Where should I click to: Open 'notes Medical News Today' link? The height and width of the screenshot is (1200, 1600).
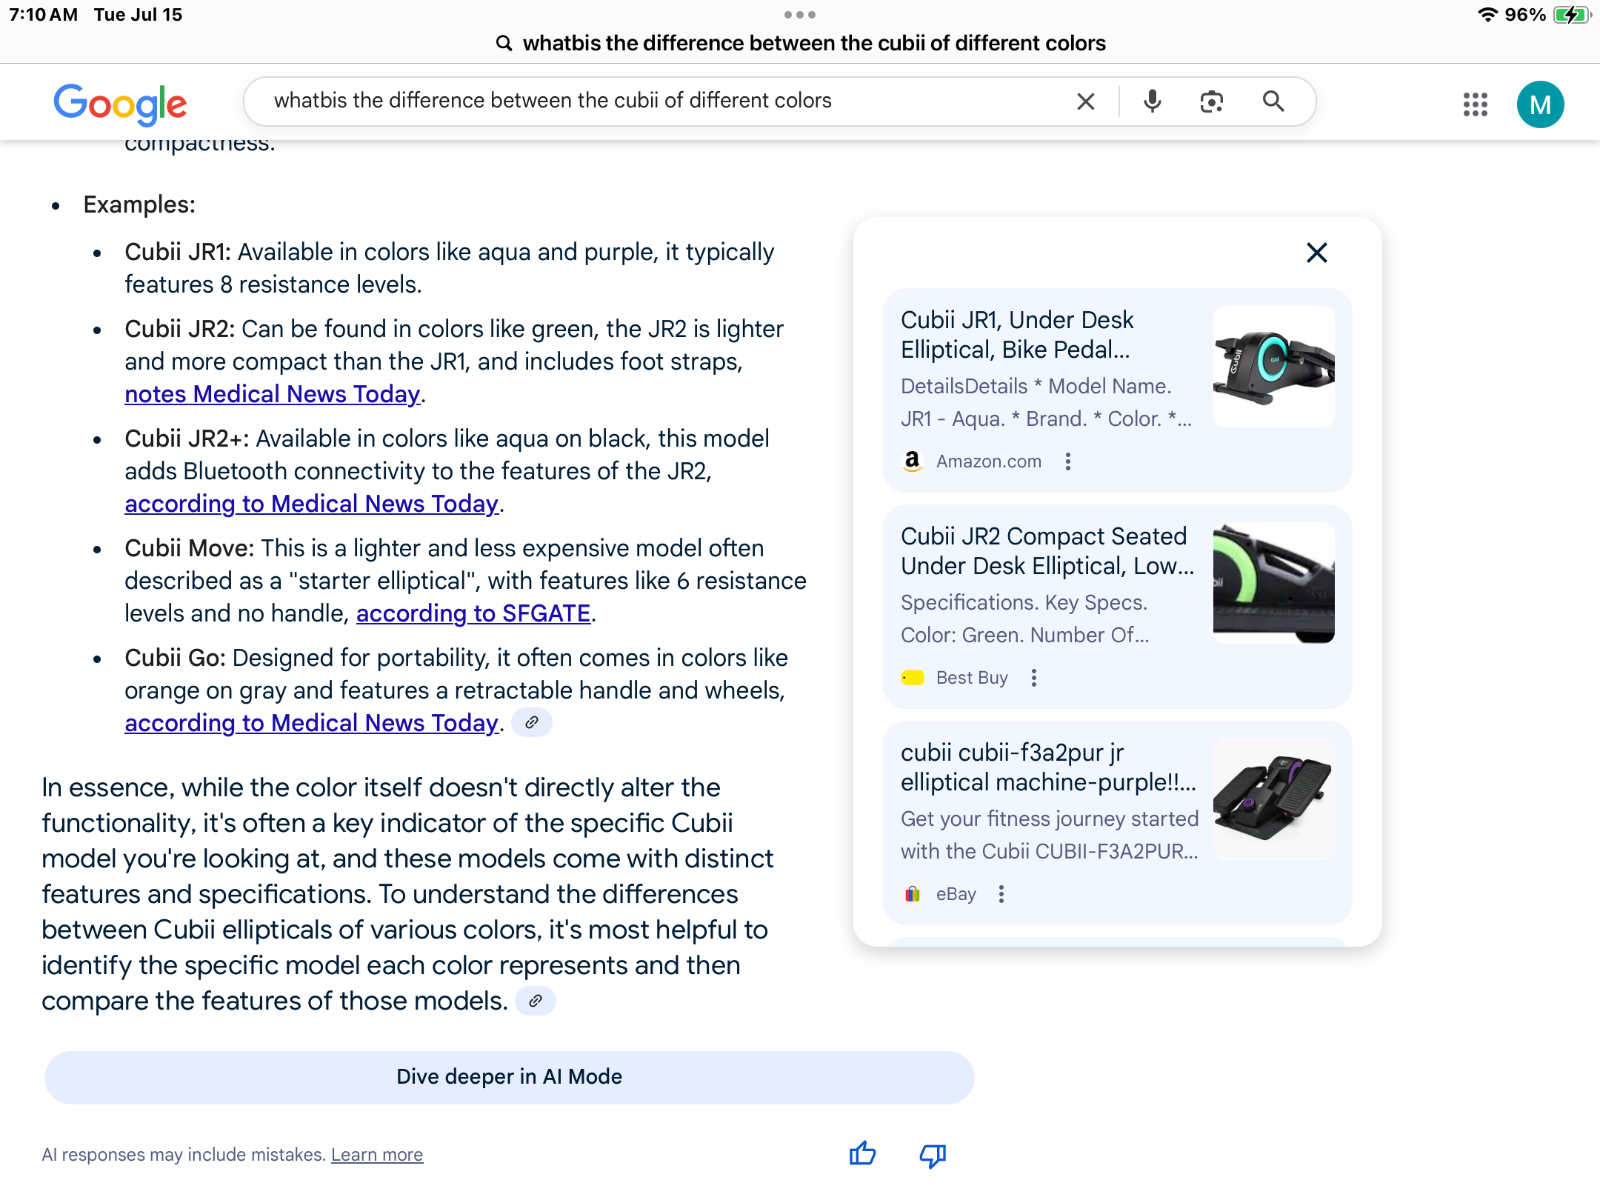click(272, 394)
